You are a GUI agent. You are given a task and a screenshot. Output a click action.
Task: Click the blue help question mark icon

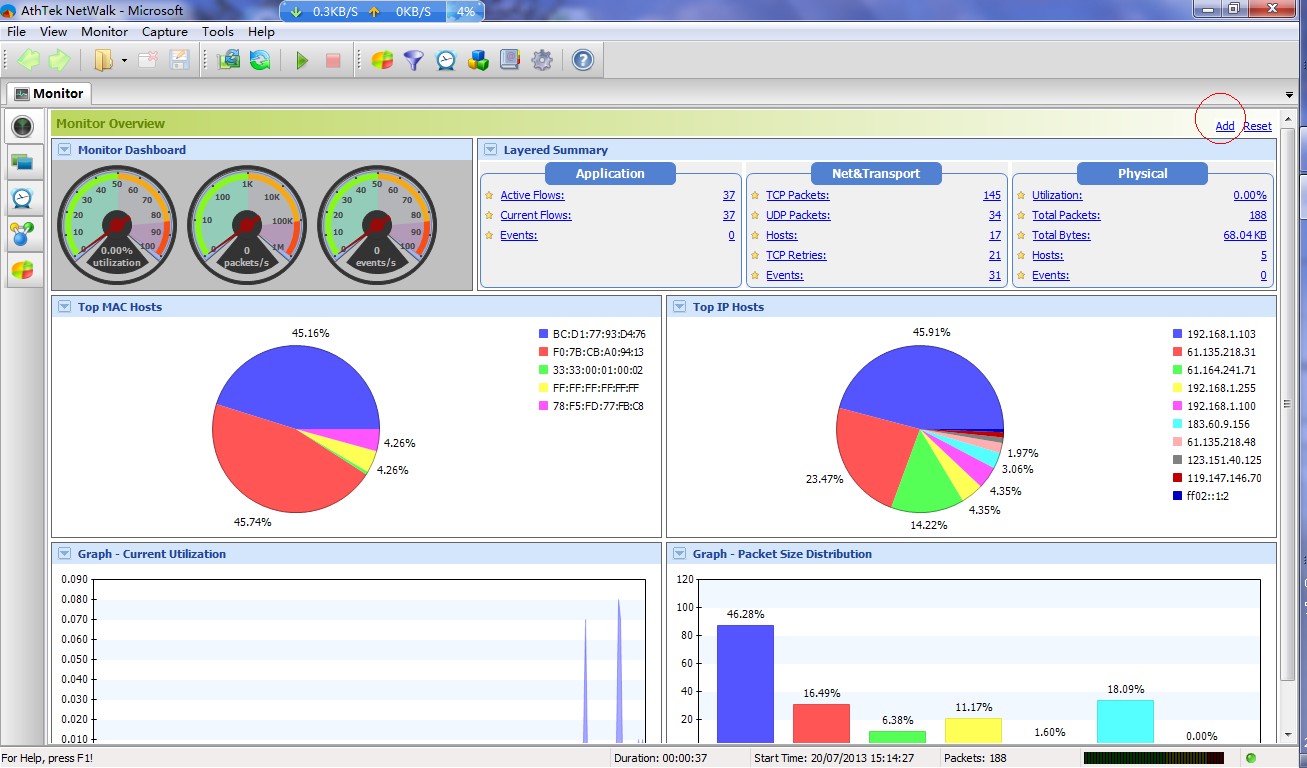(583, 60)
